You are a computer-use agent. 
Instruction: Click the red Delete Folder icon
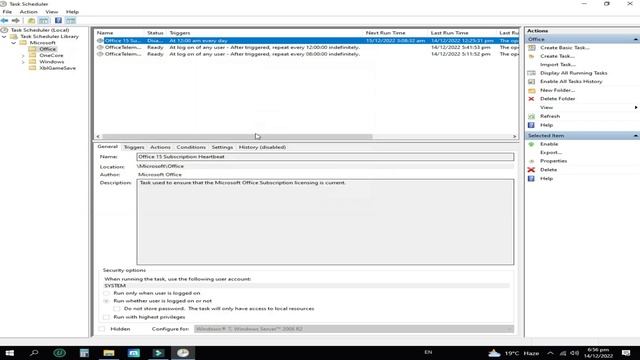(531, 99)
